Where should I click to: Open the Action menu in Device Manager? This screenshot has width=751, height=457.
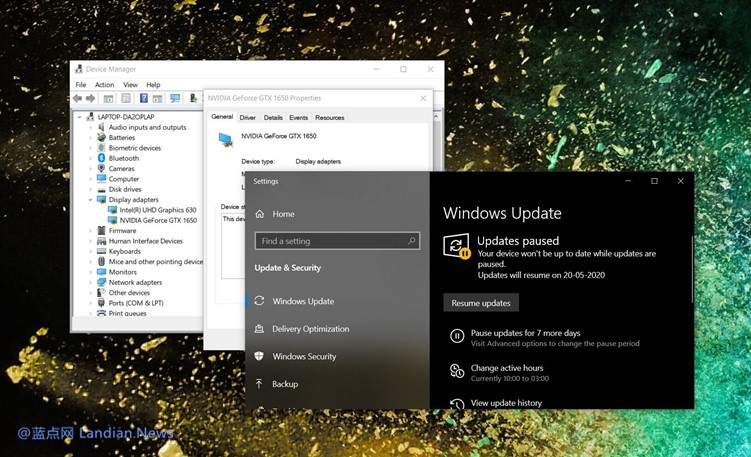(104, 85)
